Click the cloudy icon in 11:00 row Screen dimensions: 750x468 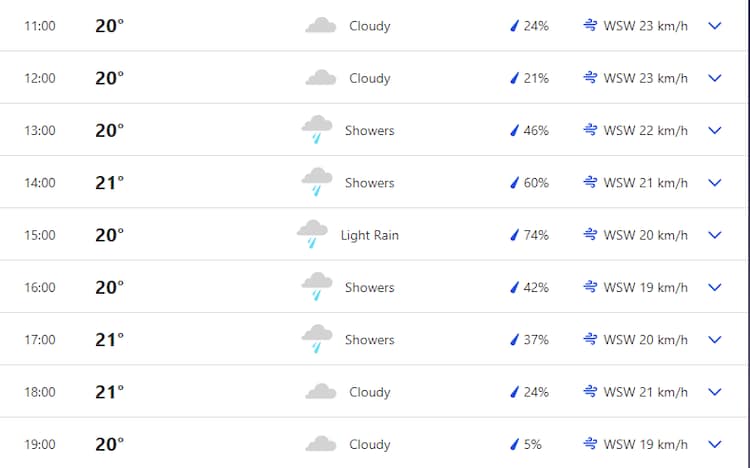(320, 26)
